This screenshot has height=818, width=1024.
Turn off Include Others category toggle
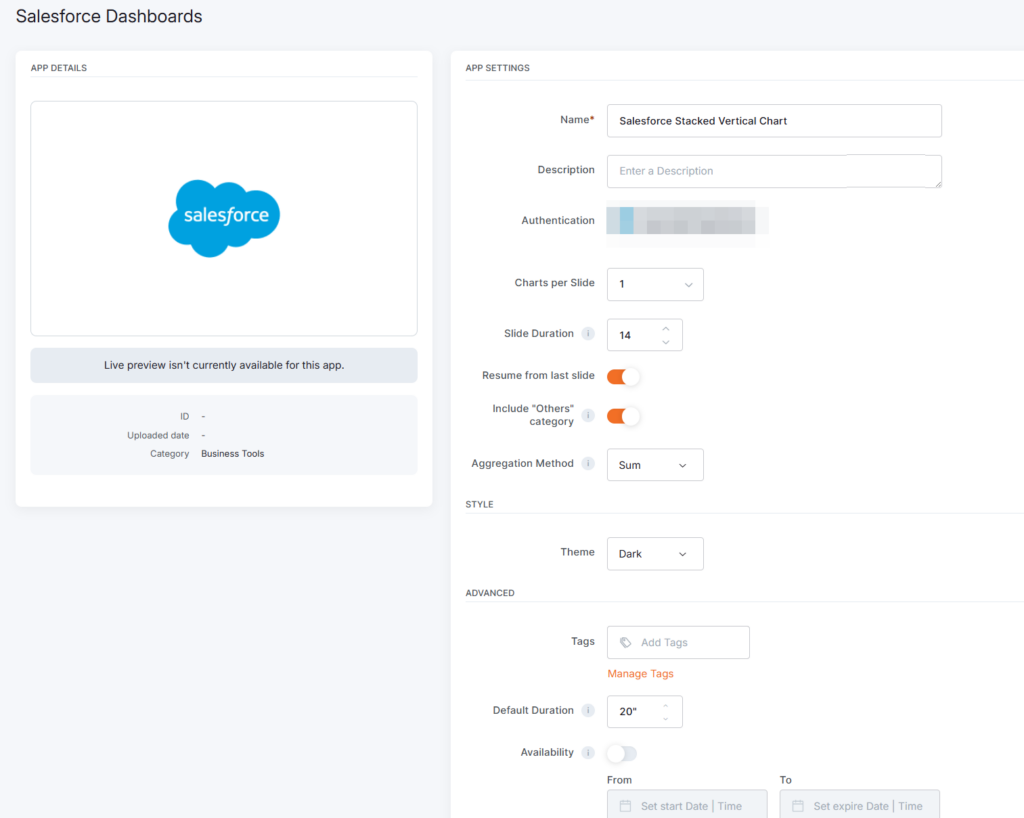(623, 416)
